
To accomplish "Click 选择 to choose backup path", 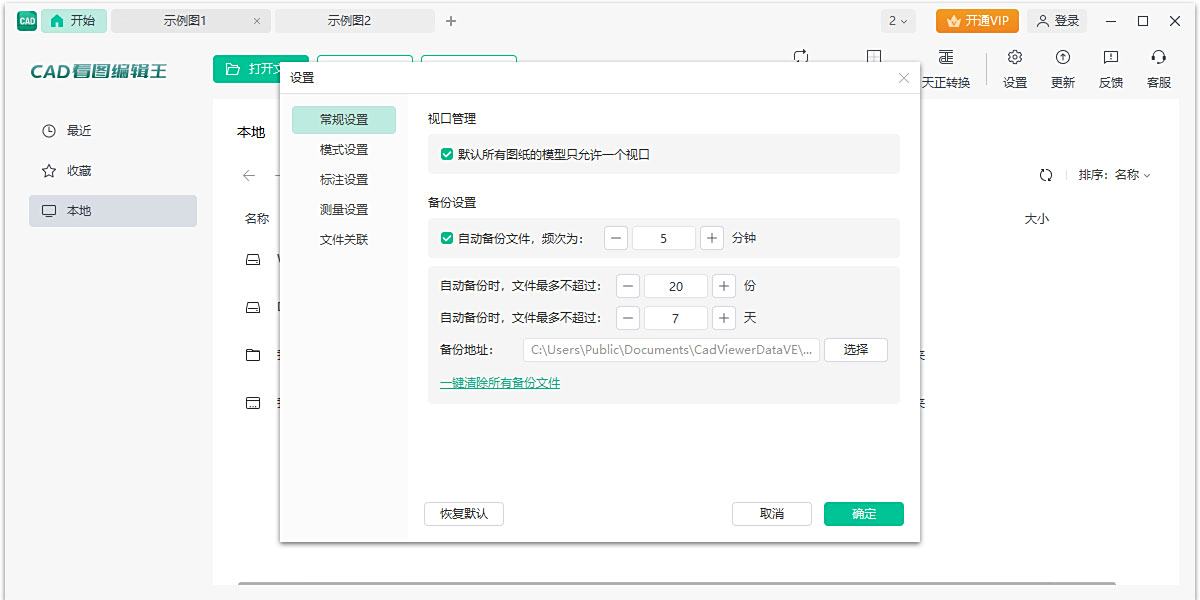I will pos(856,350).
